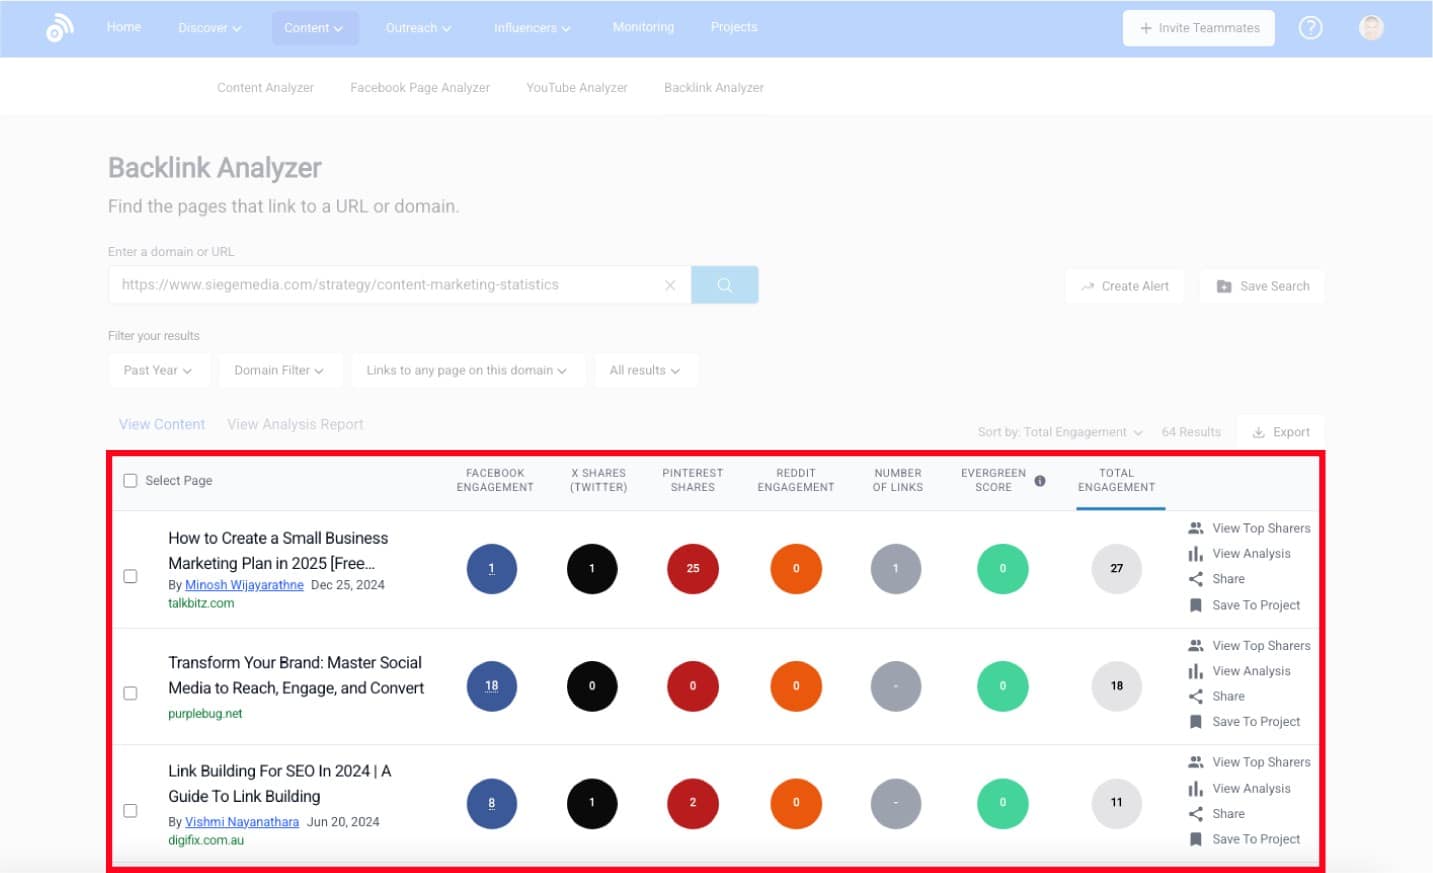Share the talkbitz.com article

pyautogui.click(x=1216, y=579)
